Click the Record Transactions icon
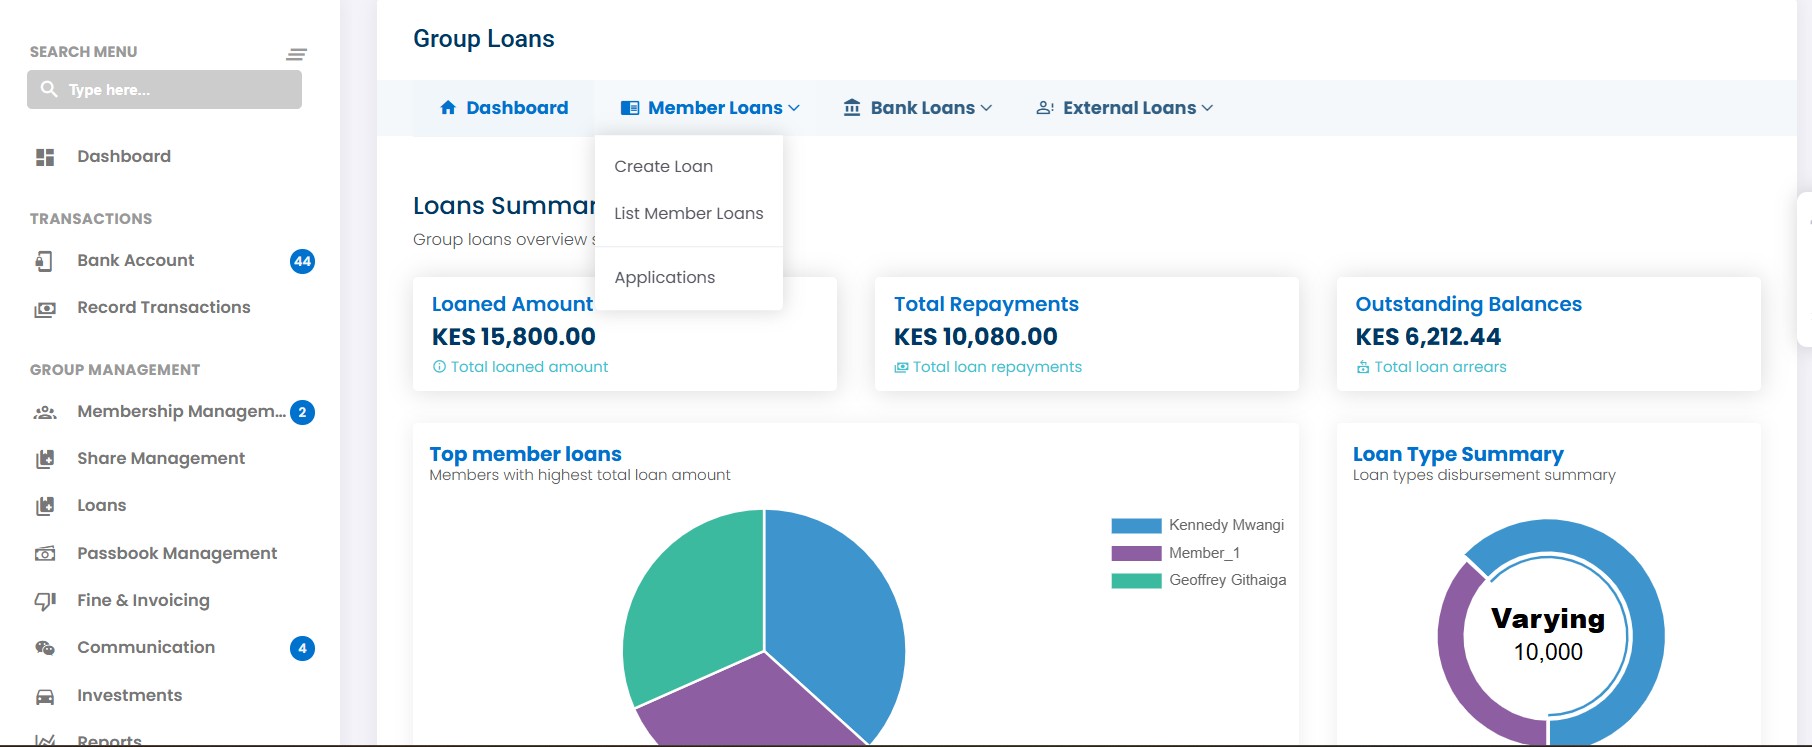 click(x=45, y=309)
